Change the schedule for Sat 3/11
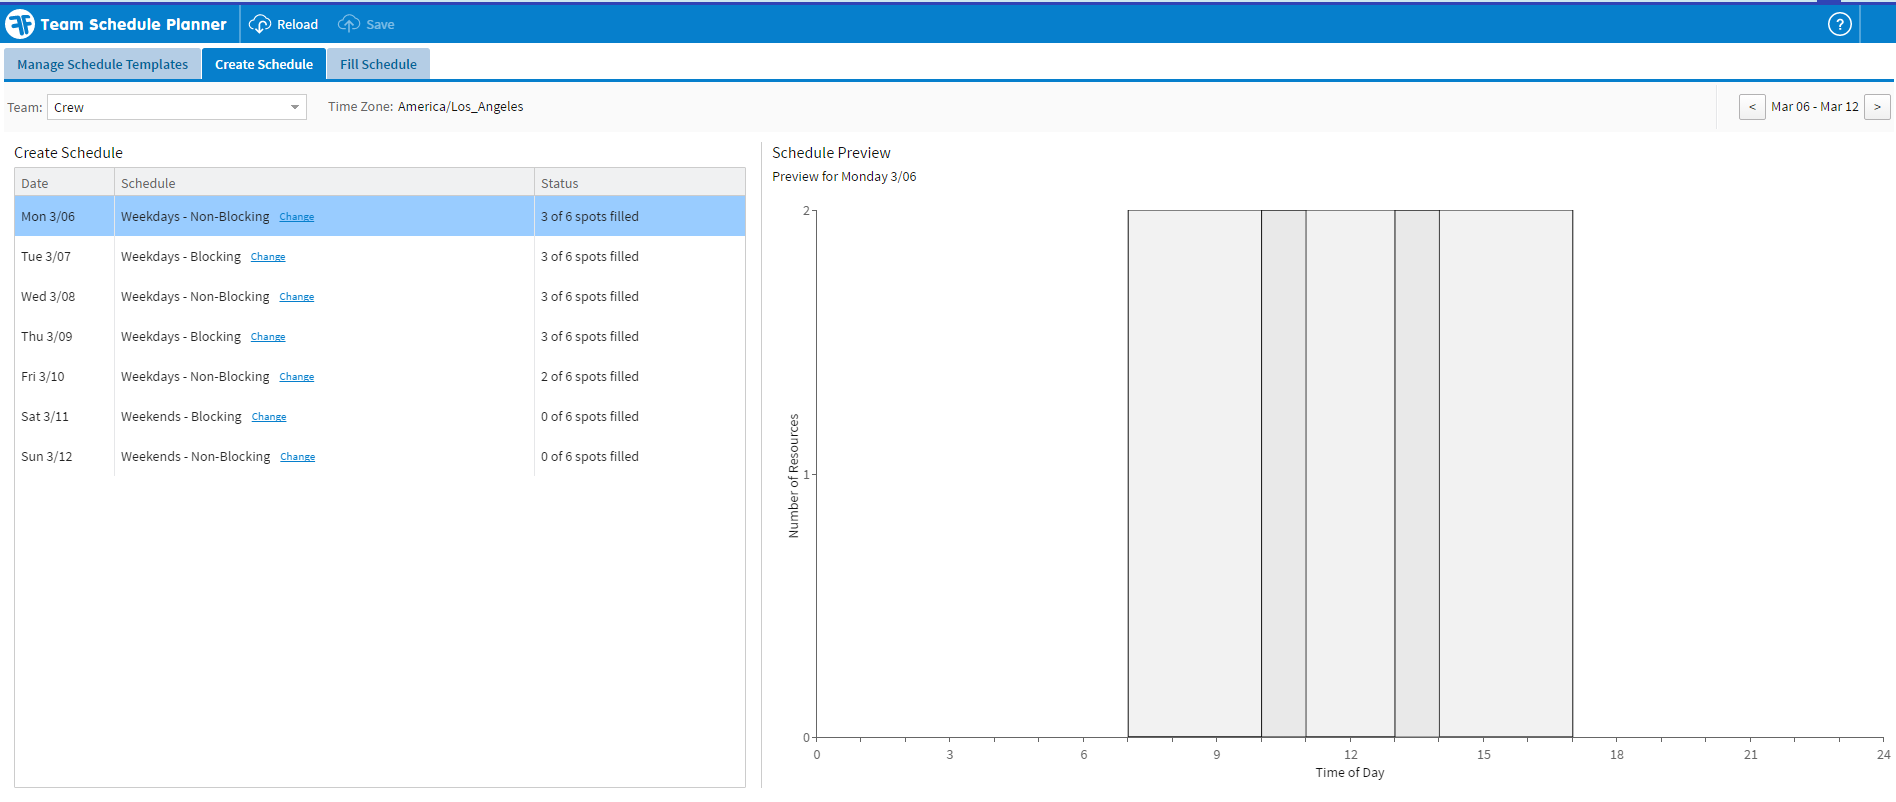 pyautogui.click(x=269, y=417)
